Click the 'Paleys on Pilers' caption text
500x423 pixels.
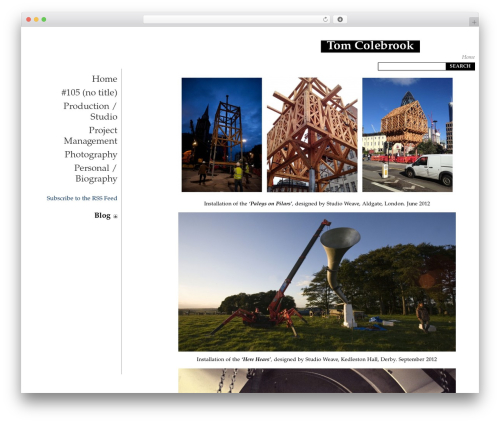317,204
